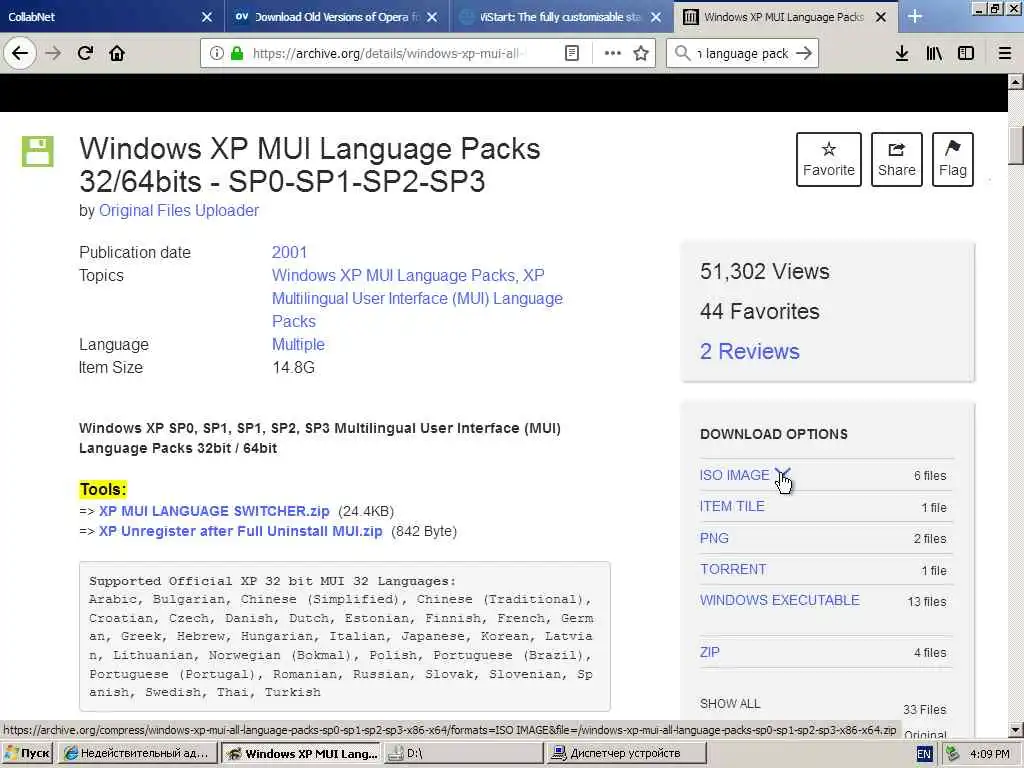Share this archive item
This screenshot has height=768, width=1024.
click(x=897, y=159)
